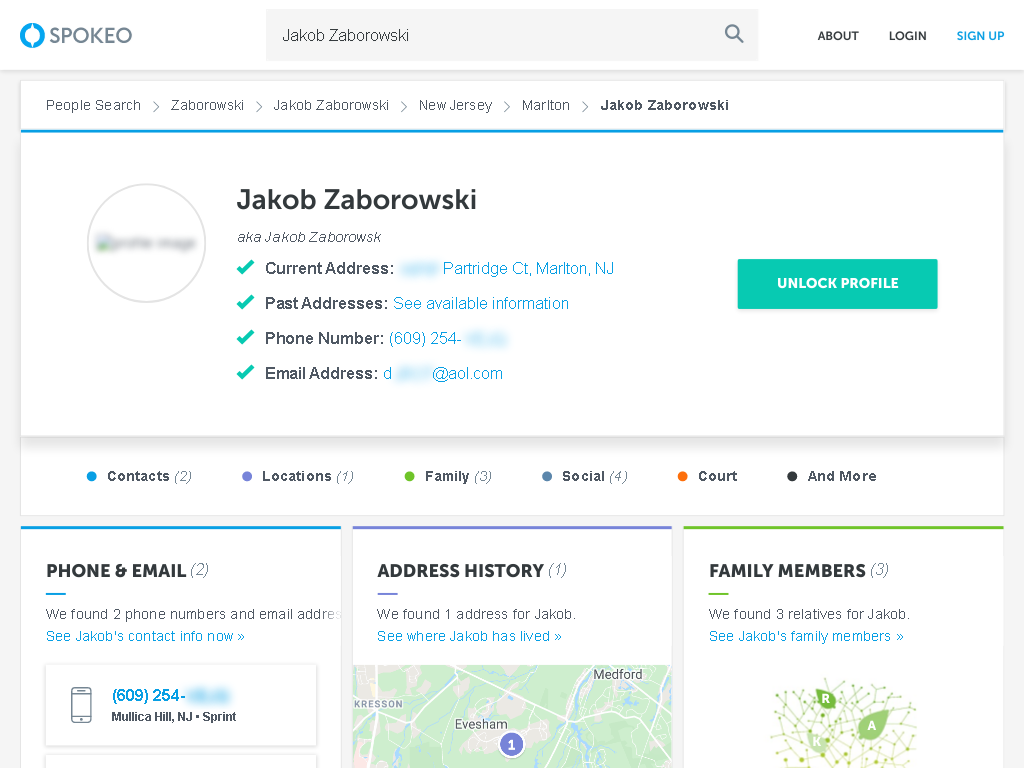Click the numbered map marker near Evesham
The height and width of the screenshot is (768, 1024).
pos(511,744)
